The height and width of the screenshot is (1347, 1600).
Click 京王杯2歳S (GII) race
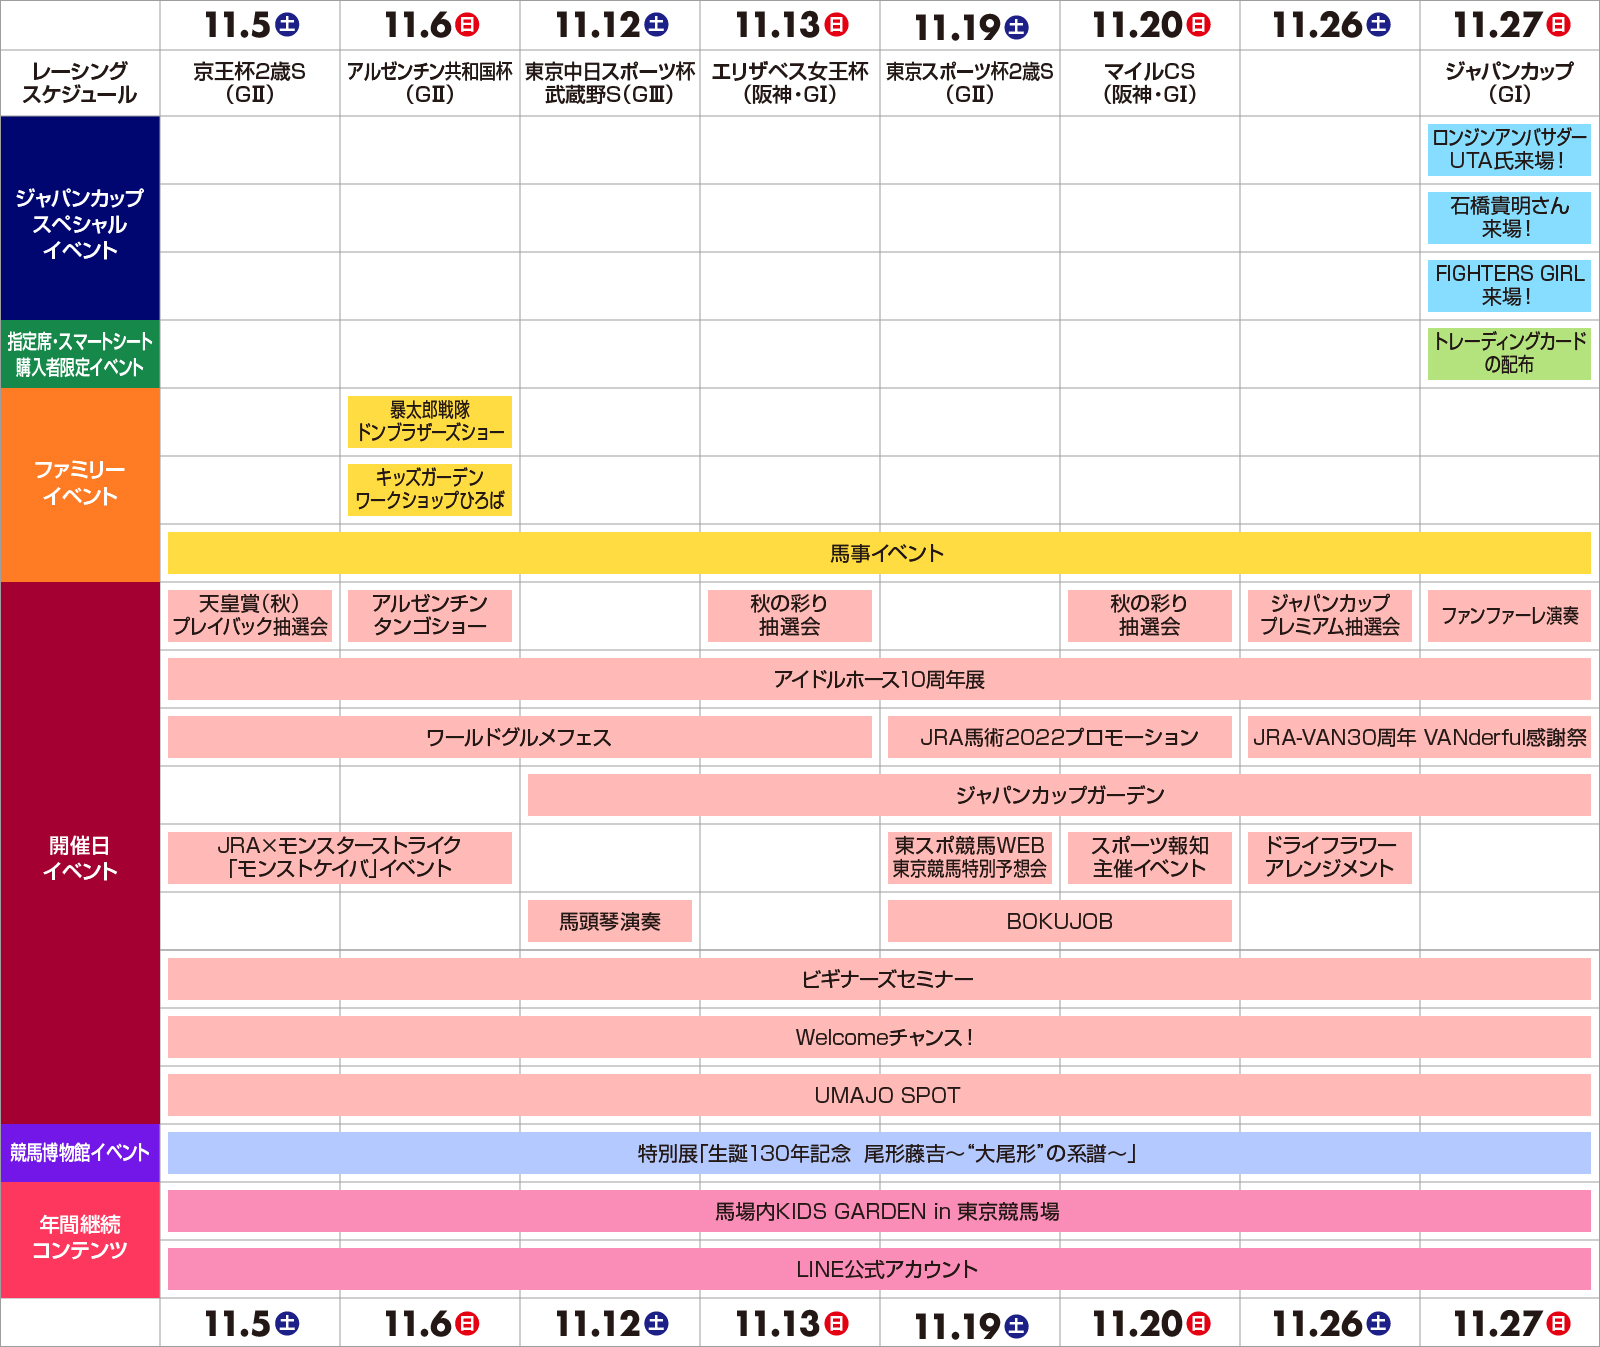(x=250, y=83)
